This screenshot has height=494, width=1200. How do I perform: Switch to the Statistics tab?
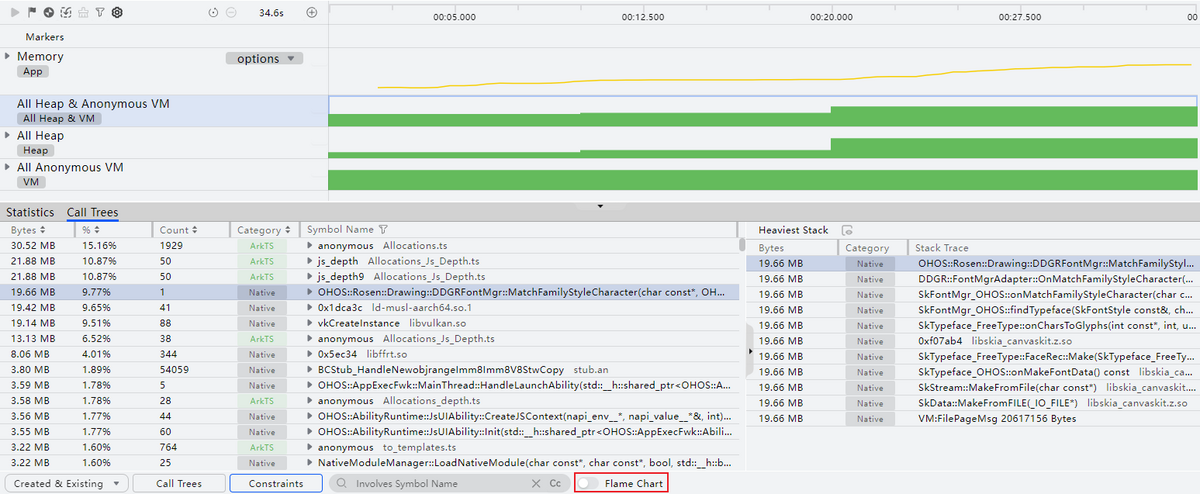[x=28, y=212]
